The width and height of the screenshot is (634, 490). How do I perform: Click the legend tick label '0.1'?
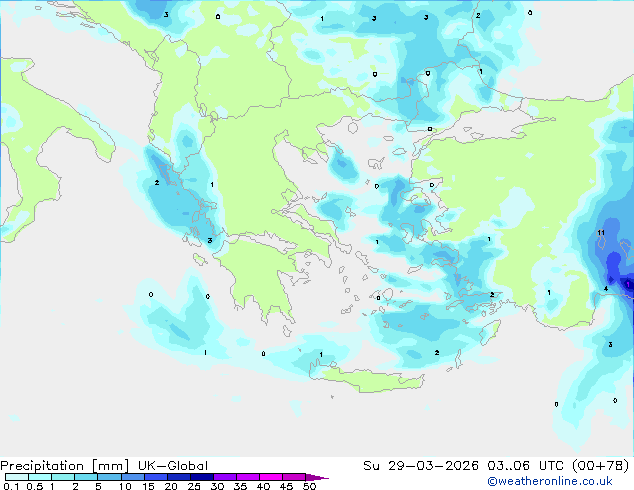tap(10, 486)
